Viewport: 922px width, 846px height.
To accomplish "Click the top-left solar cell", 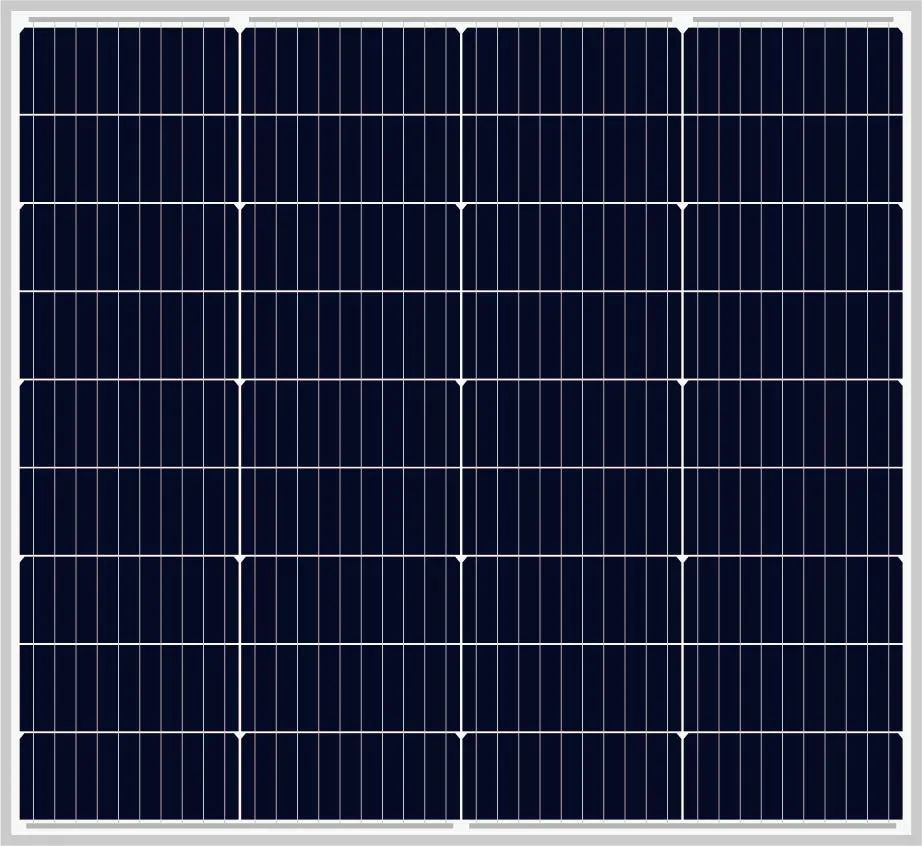I will coord(129,71).
